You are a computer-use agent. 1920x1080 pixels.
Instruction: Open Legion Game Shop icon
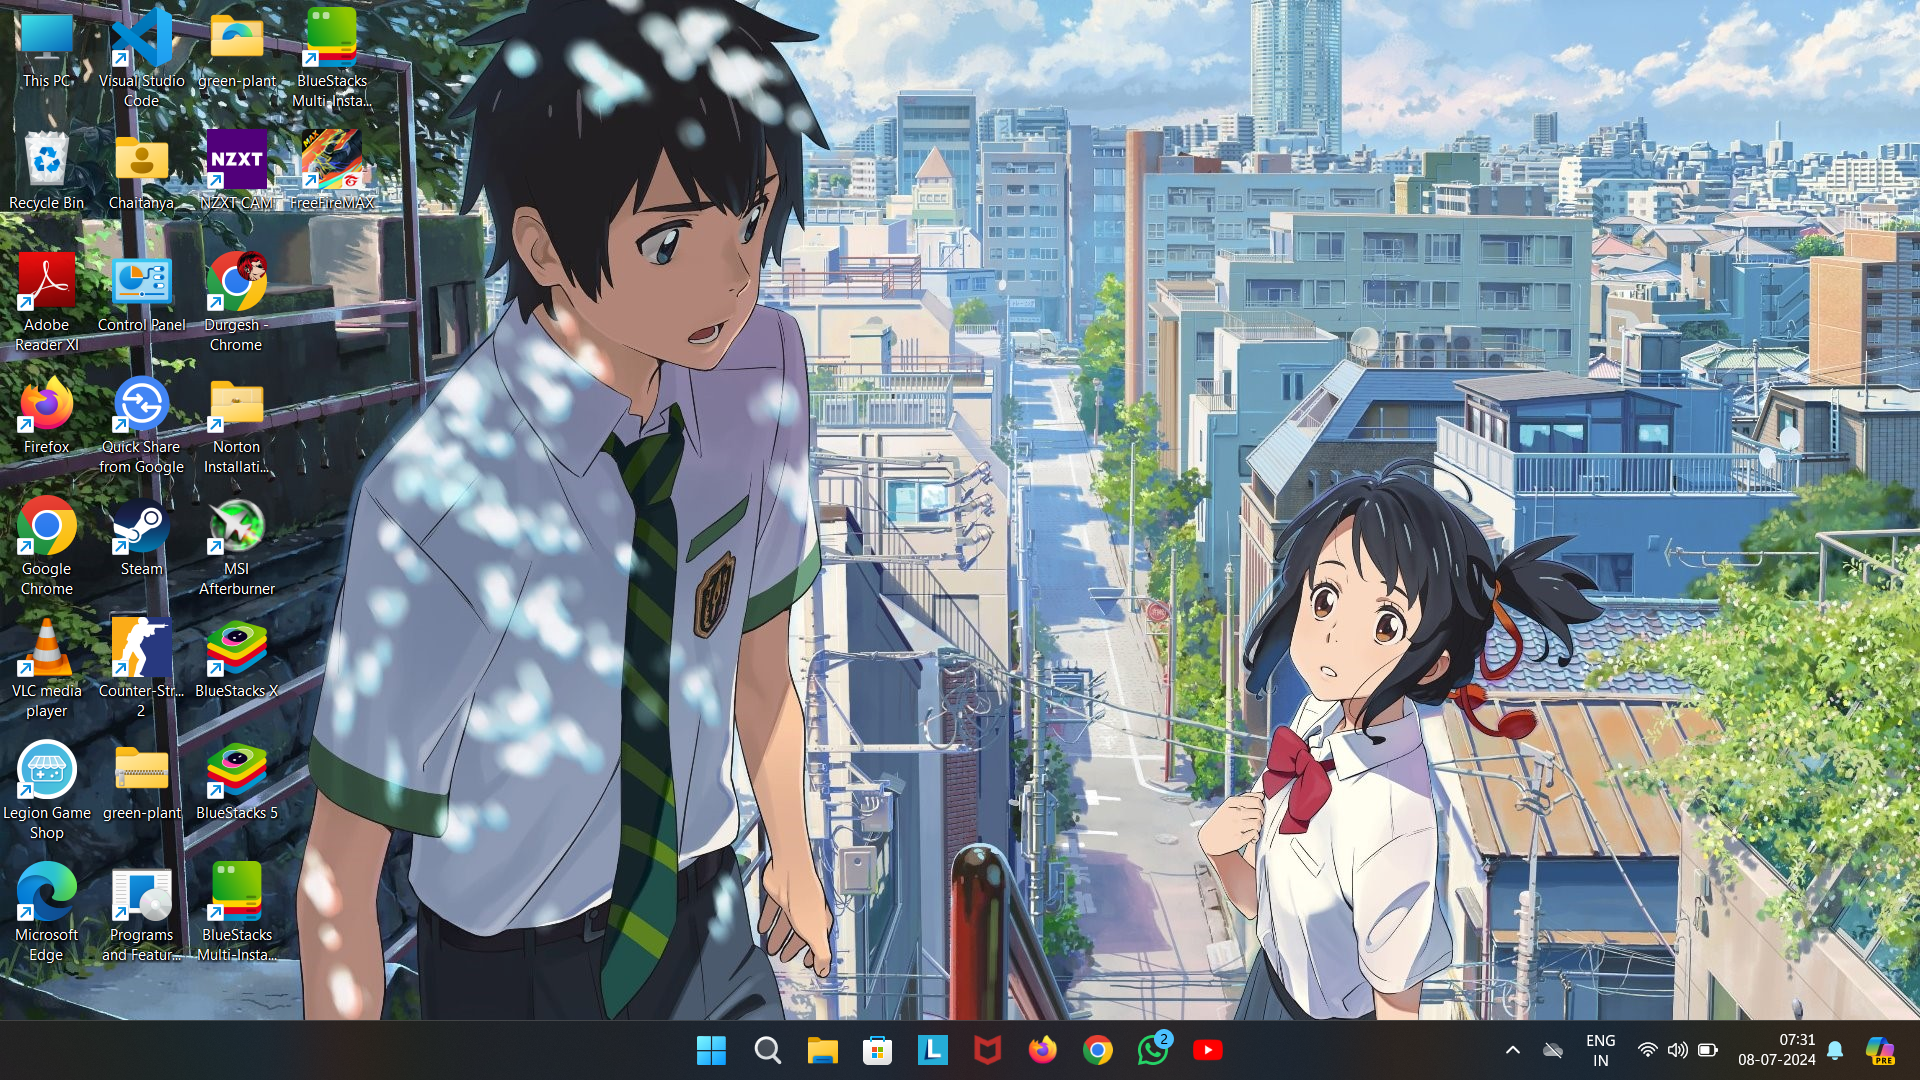click(47, 790)
